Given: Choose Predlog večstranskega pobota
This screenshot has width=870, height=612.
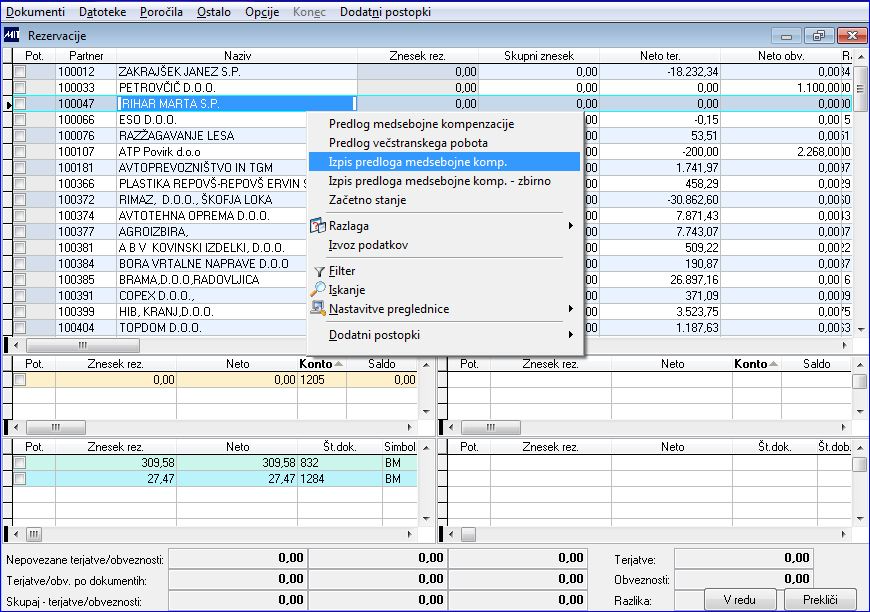Looking at the screenshot, I should (x=408, y=143).
